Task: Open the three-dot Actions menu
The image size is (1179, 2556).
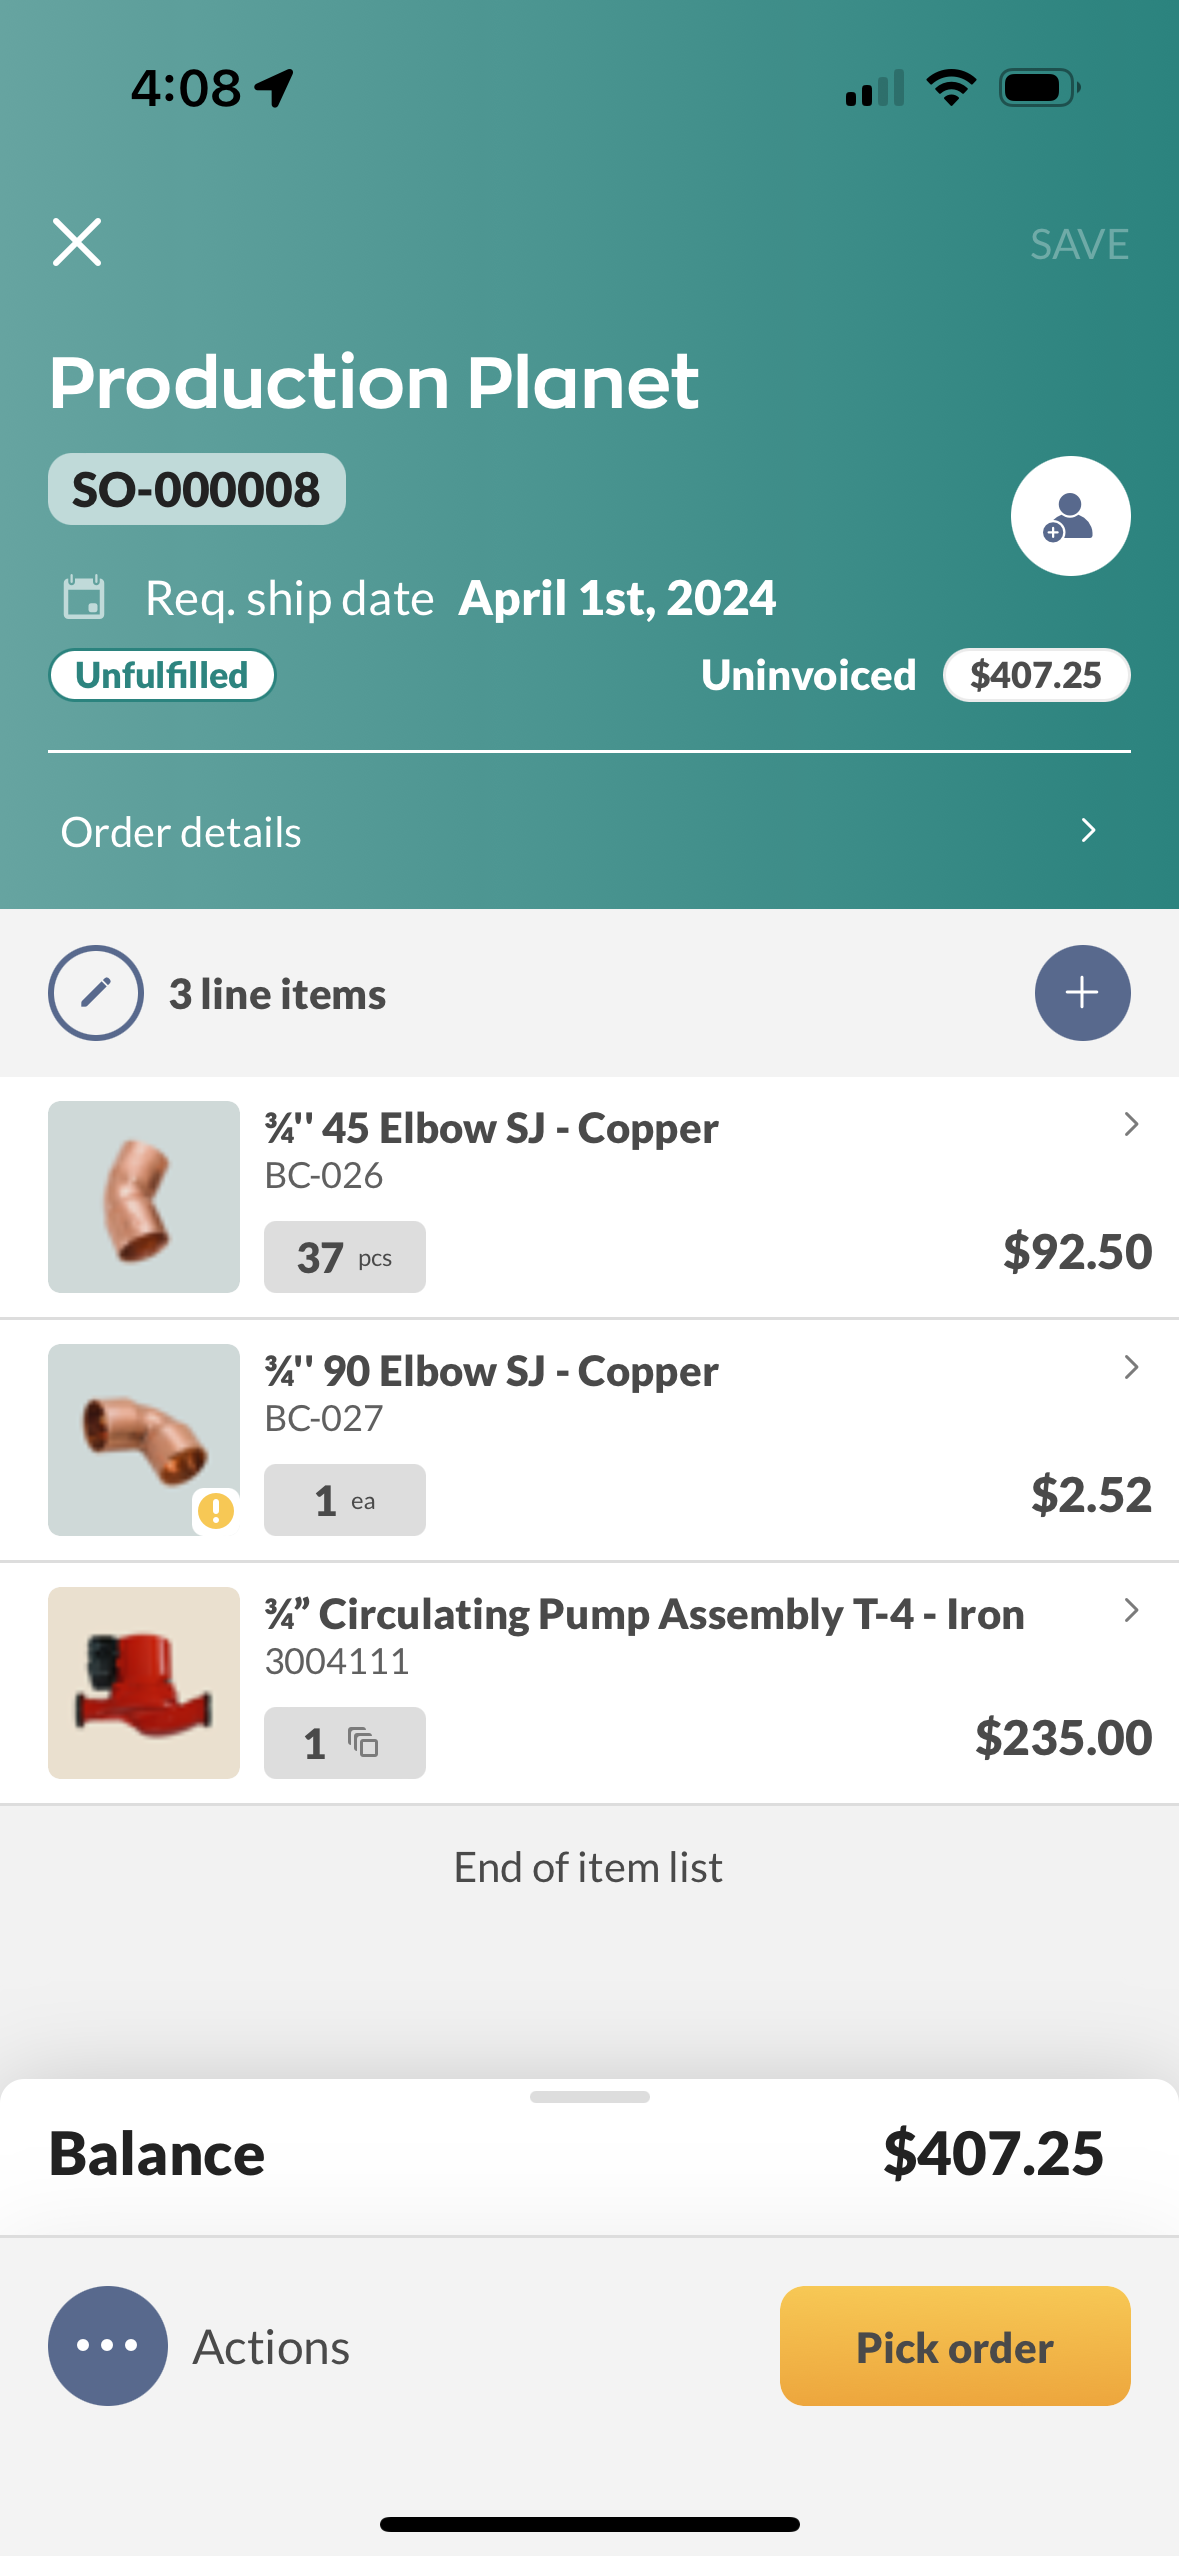Action: coord(108,2345)
